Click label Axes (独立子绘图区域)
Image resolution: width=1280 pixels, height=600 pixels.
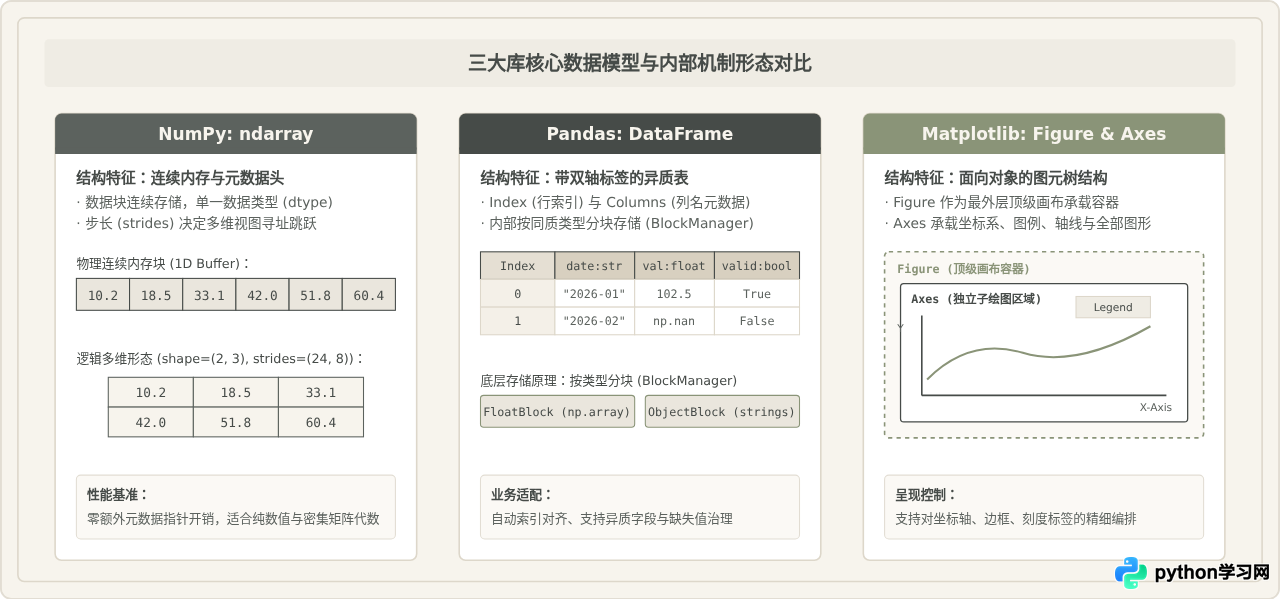click(x=976, y=299)
